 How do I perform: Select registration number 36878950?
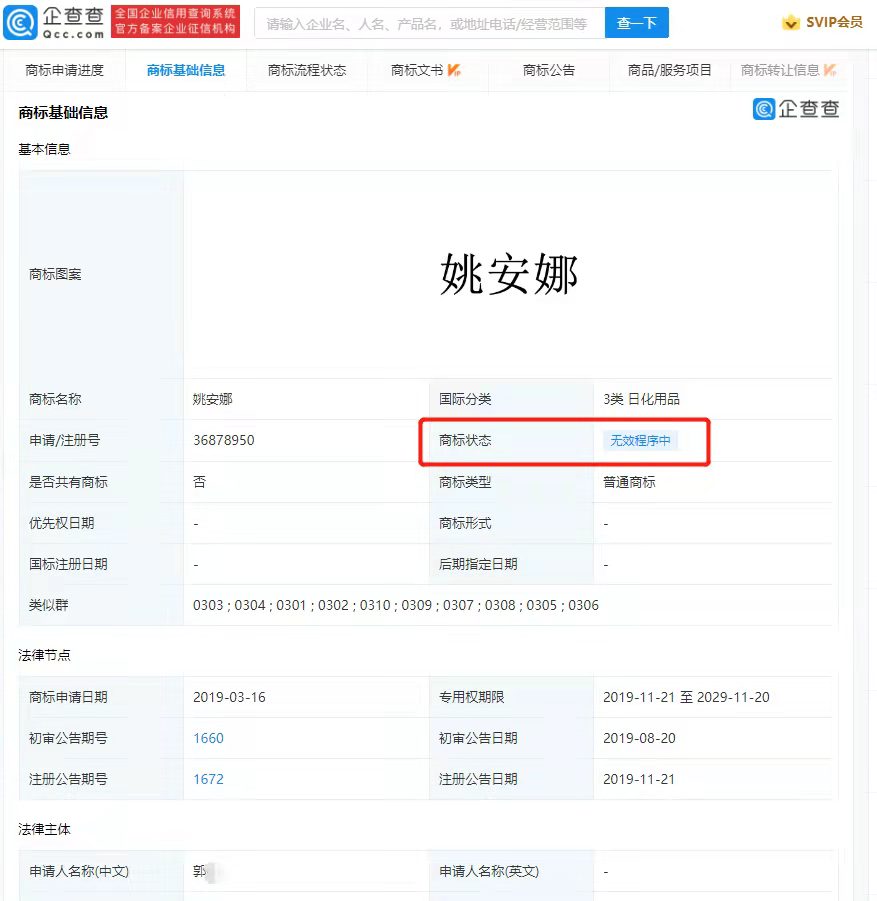point(224,440)
